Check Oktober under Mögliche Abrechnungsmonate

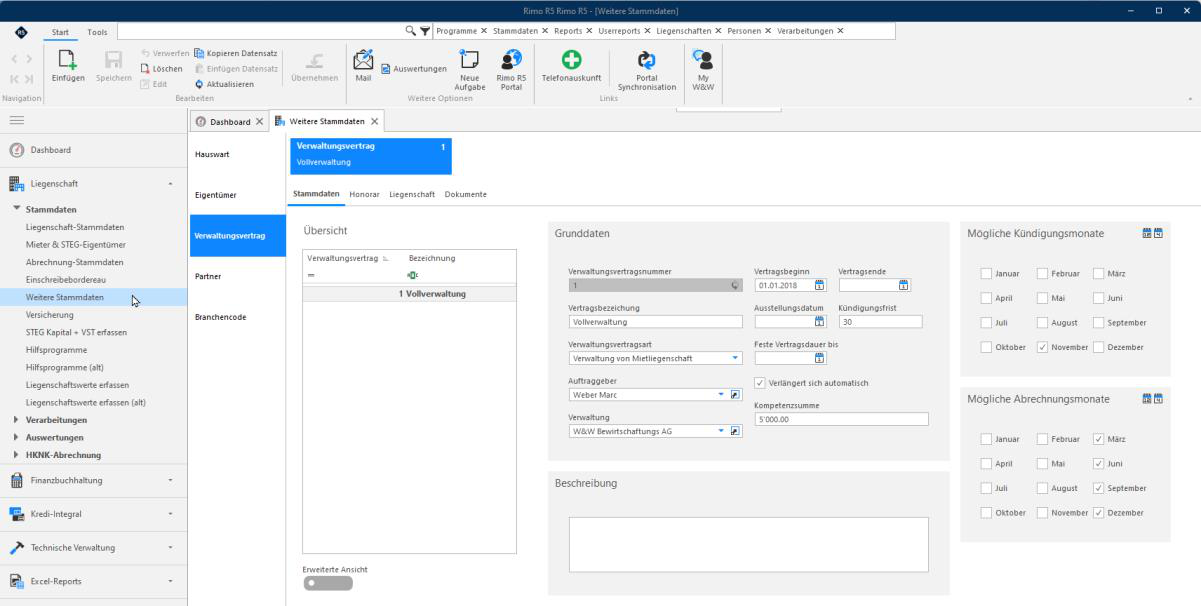[x=987, y=513]
